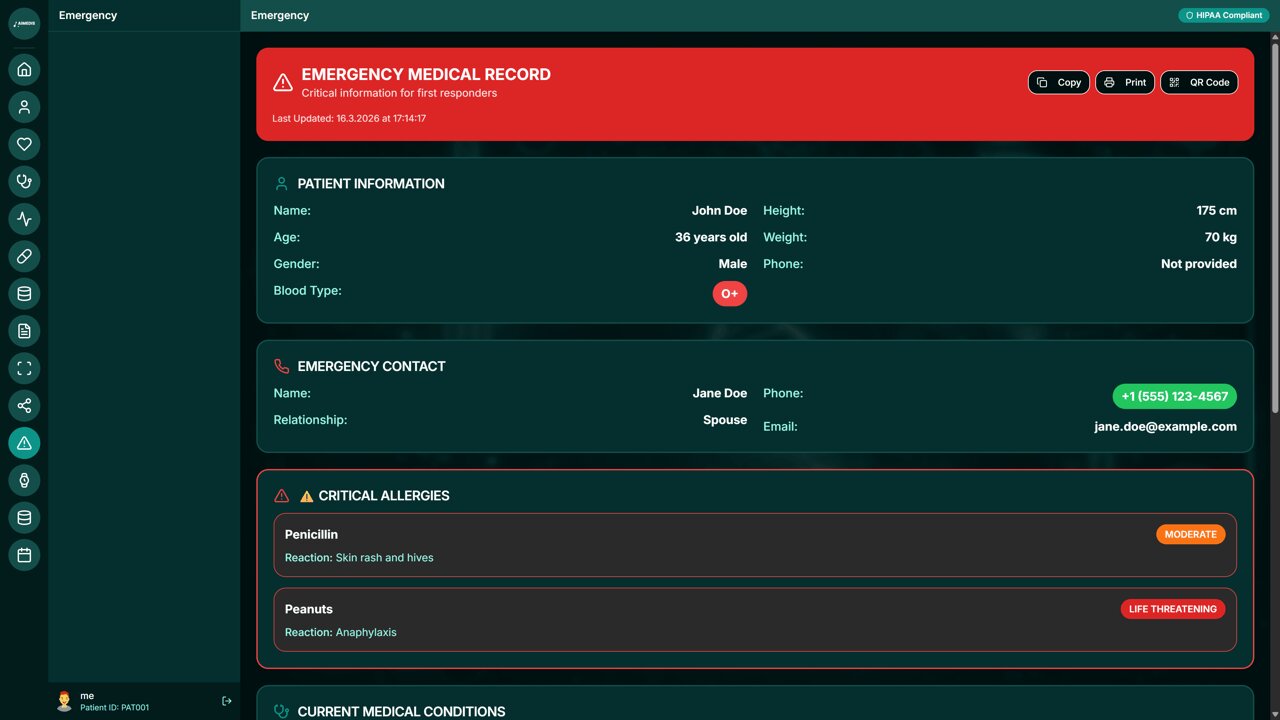This screenshot has height=720, width=1280.
Task: Click the email 'jane.doe@example.com'
Action: pos(1166,427)
